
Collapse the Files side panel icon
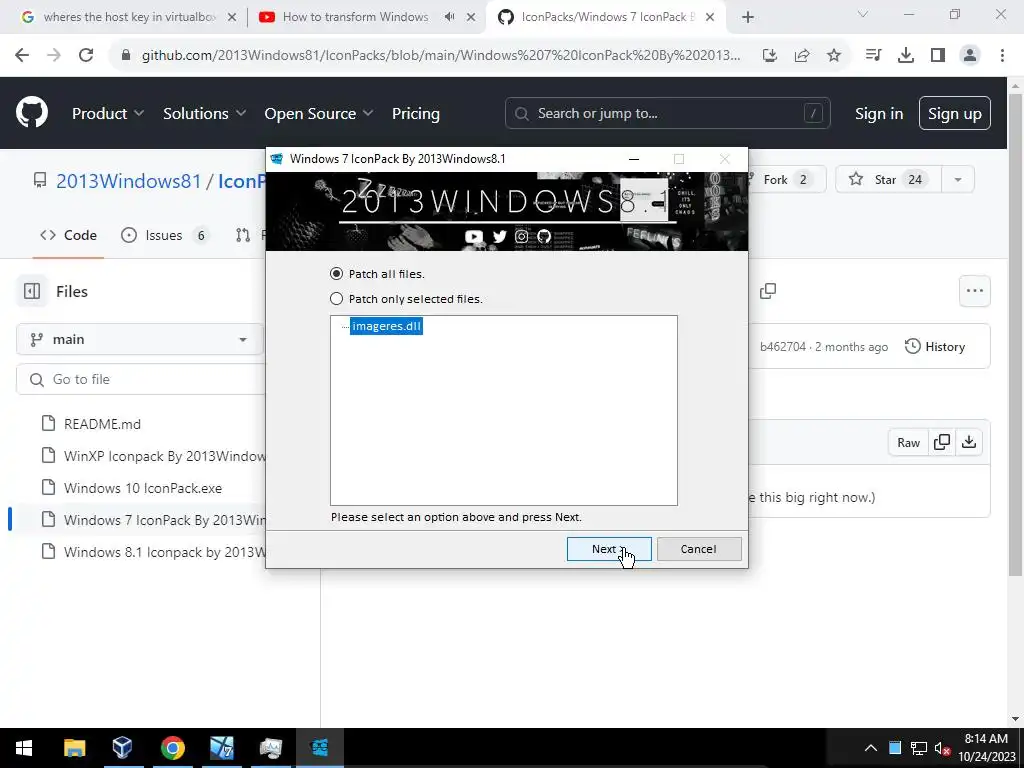click(x=31, y=291)
